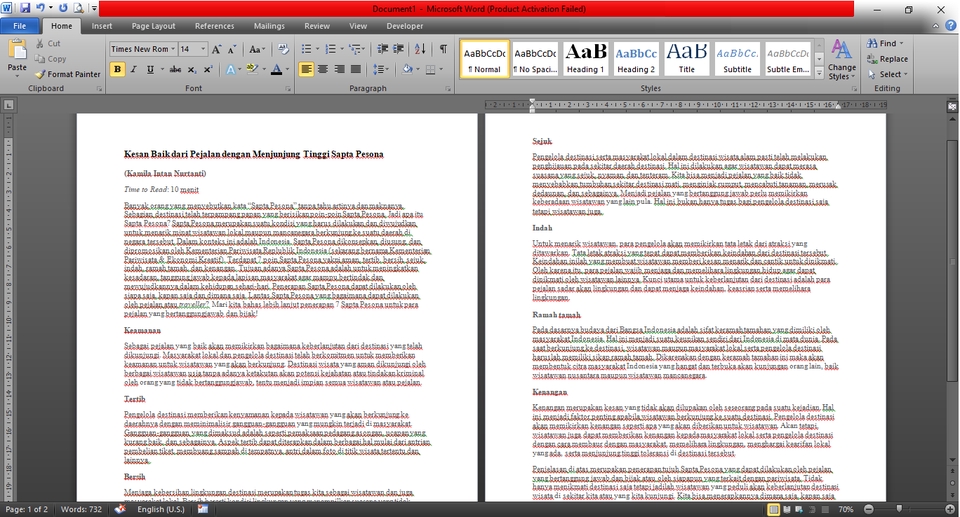Justify the paragraph text
Viewport: 960px width, 517px height.
coord(356,69)
